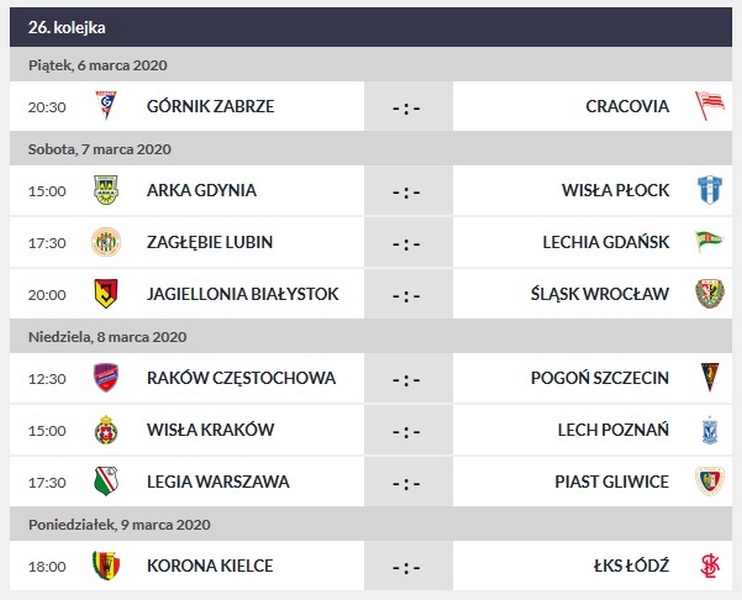This screenshot has height=600, width=742.
Task: Select the Arka Gdynia team logo
Action: point(106,190)
